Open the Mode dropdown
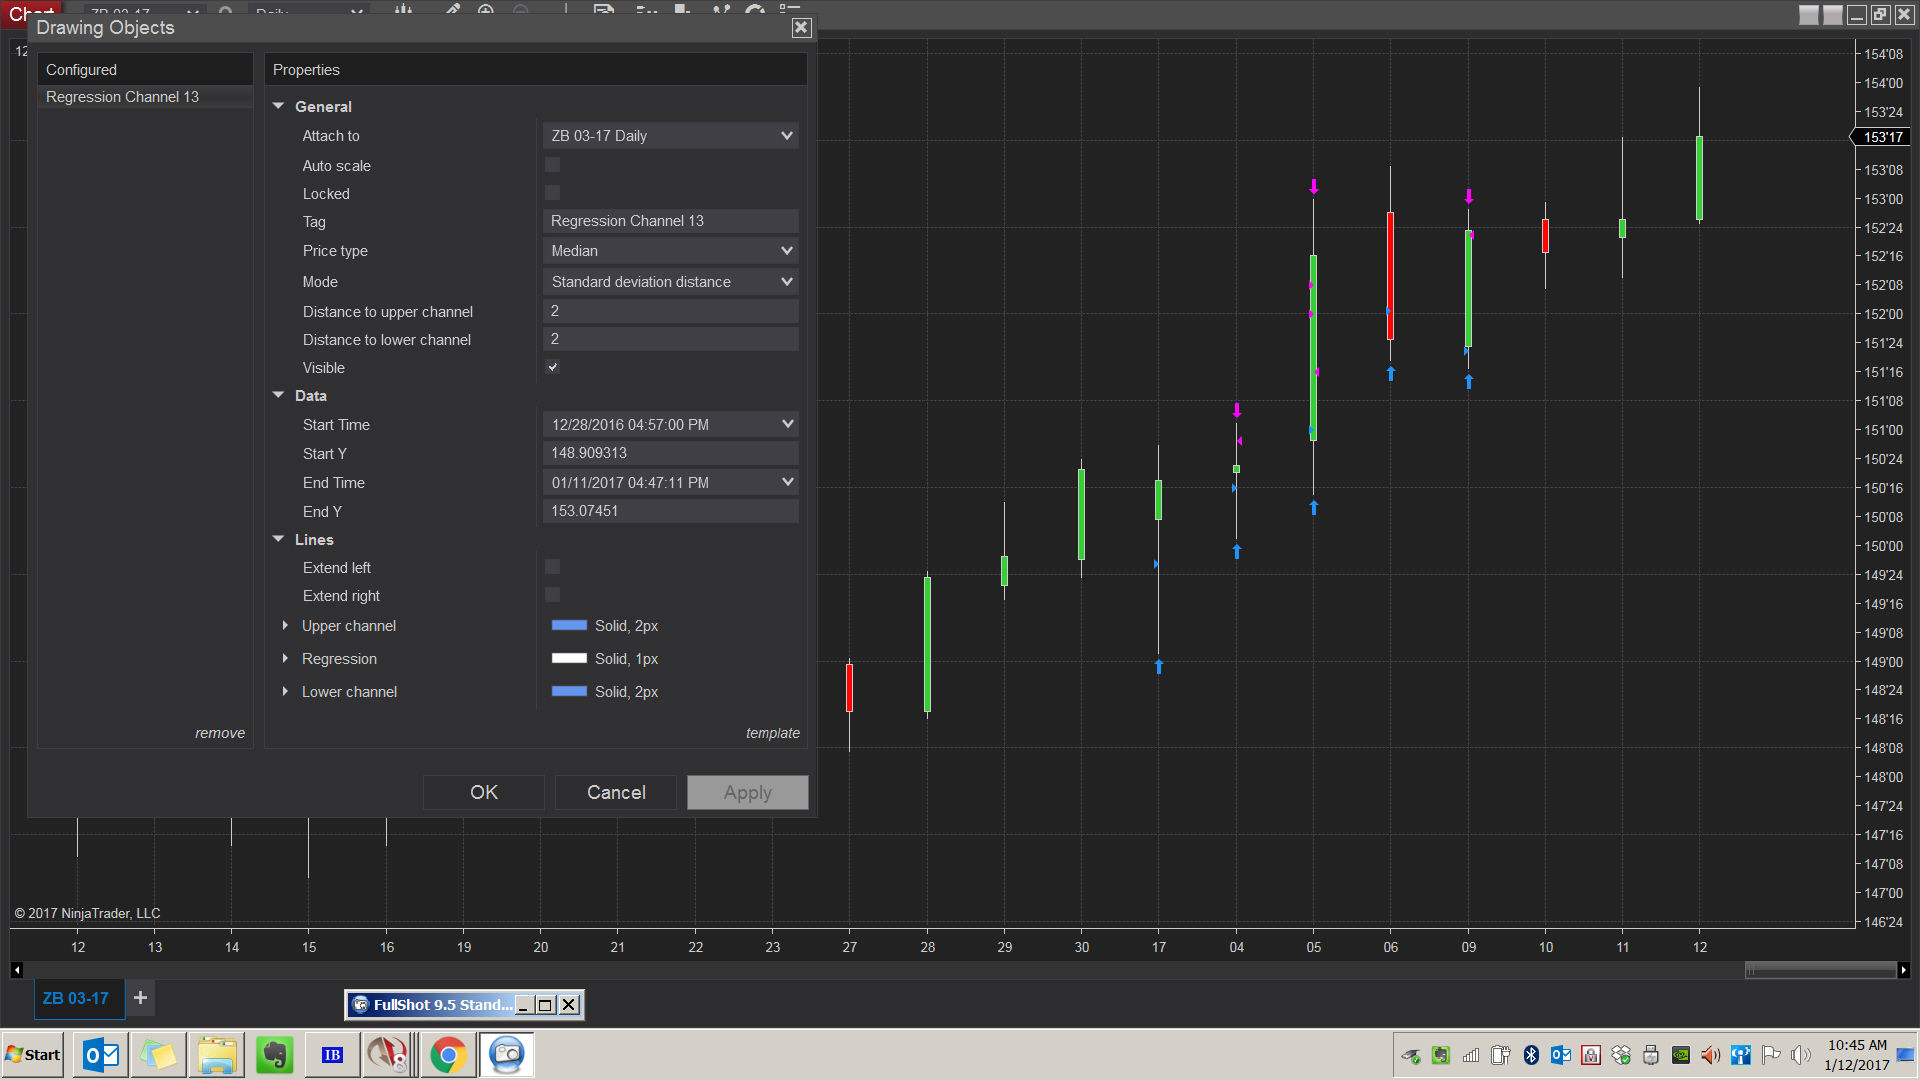This screenshot has height=1080, width=1920. (x=670, y=282)
